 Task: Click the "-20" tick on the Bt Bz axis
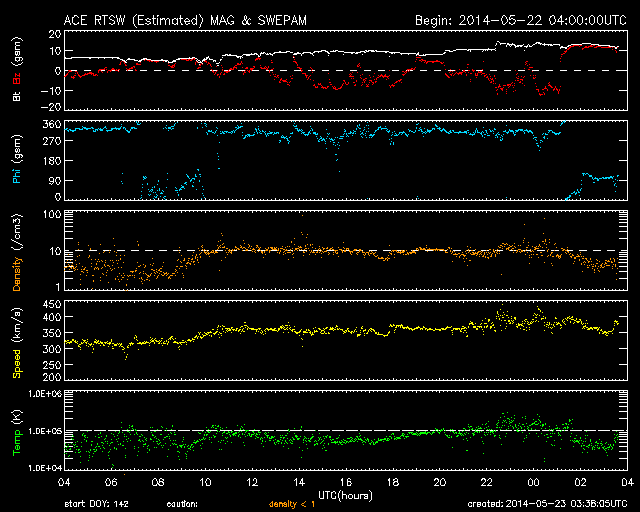click(x=51, y=107)
